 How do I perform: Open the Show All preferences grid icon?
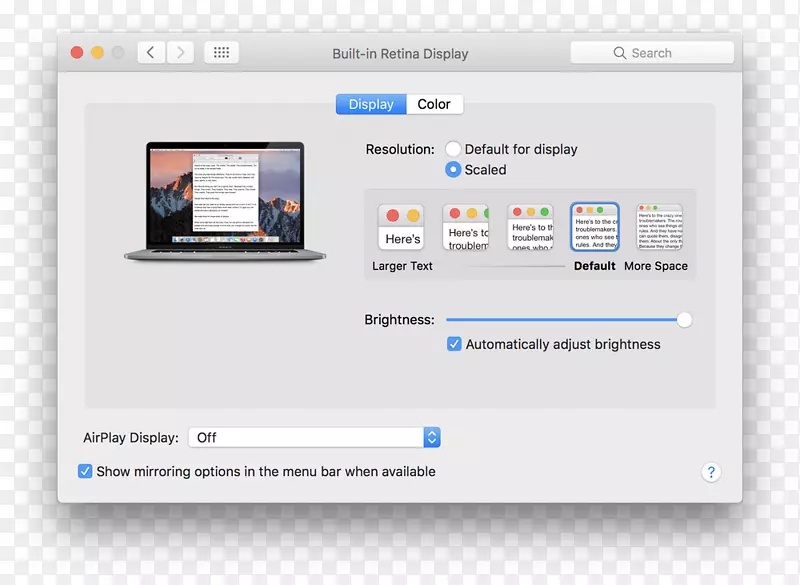tap(221, 52)
